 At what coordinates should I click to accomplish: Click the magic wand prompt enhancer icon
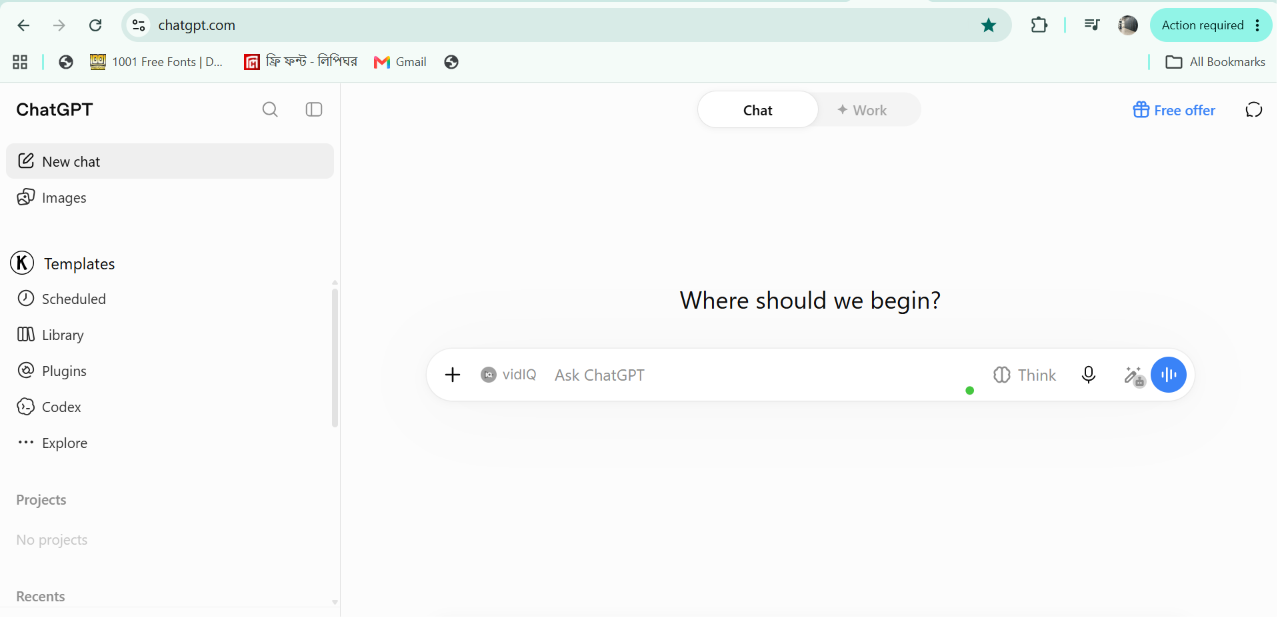(x=1133, y=376)
